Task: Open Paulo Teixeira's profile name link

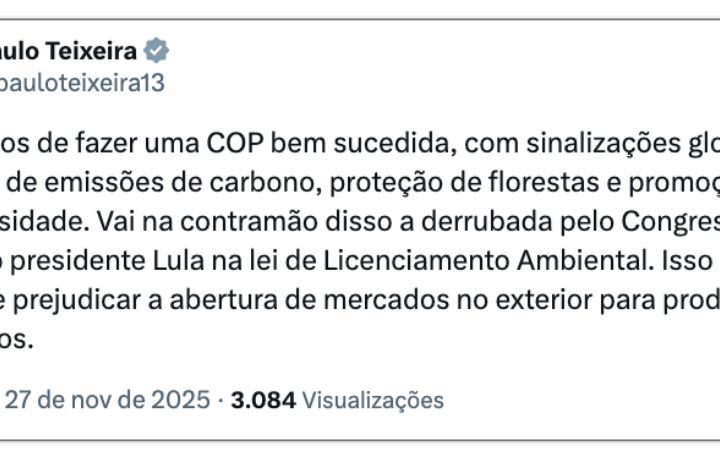Action: point(68,51)
